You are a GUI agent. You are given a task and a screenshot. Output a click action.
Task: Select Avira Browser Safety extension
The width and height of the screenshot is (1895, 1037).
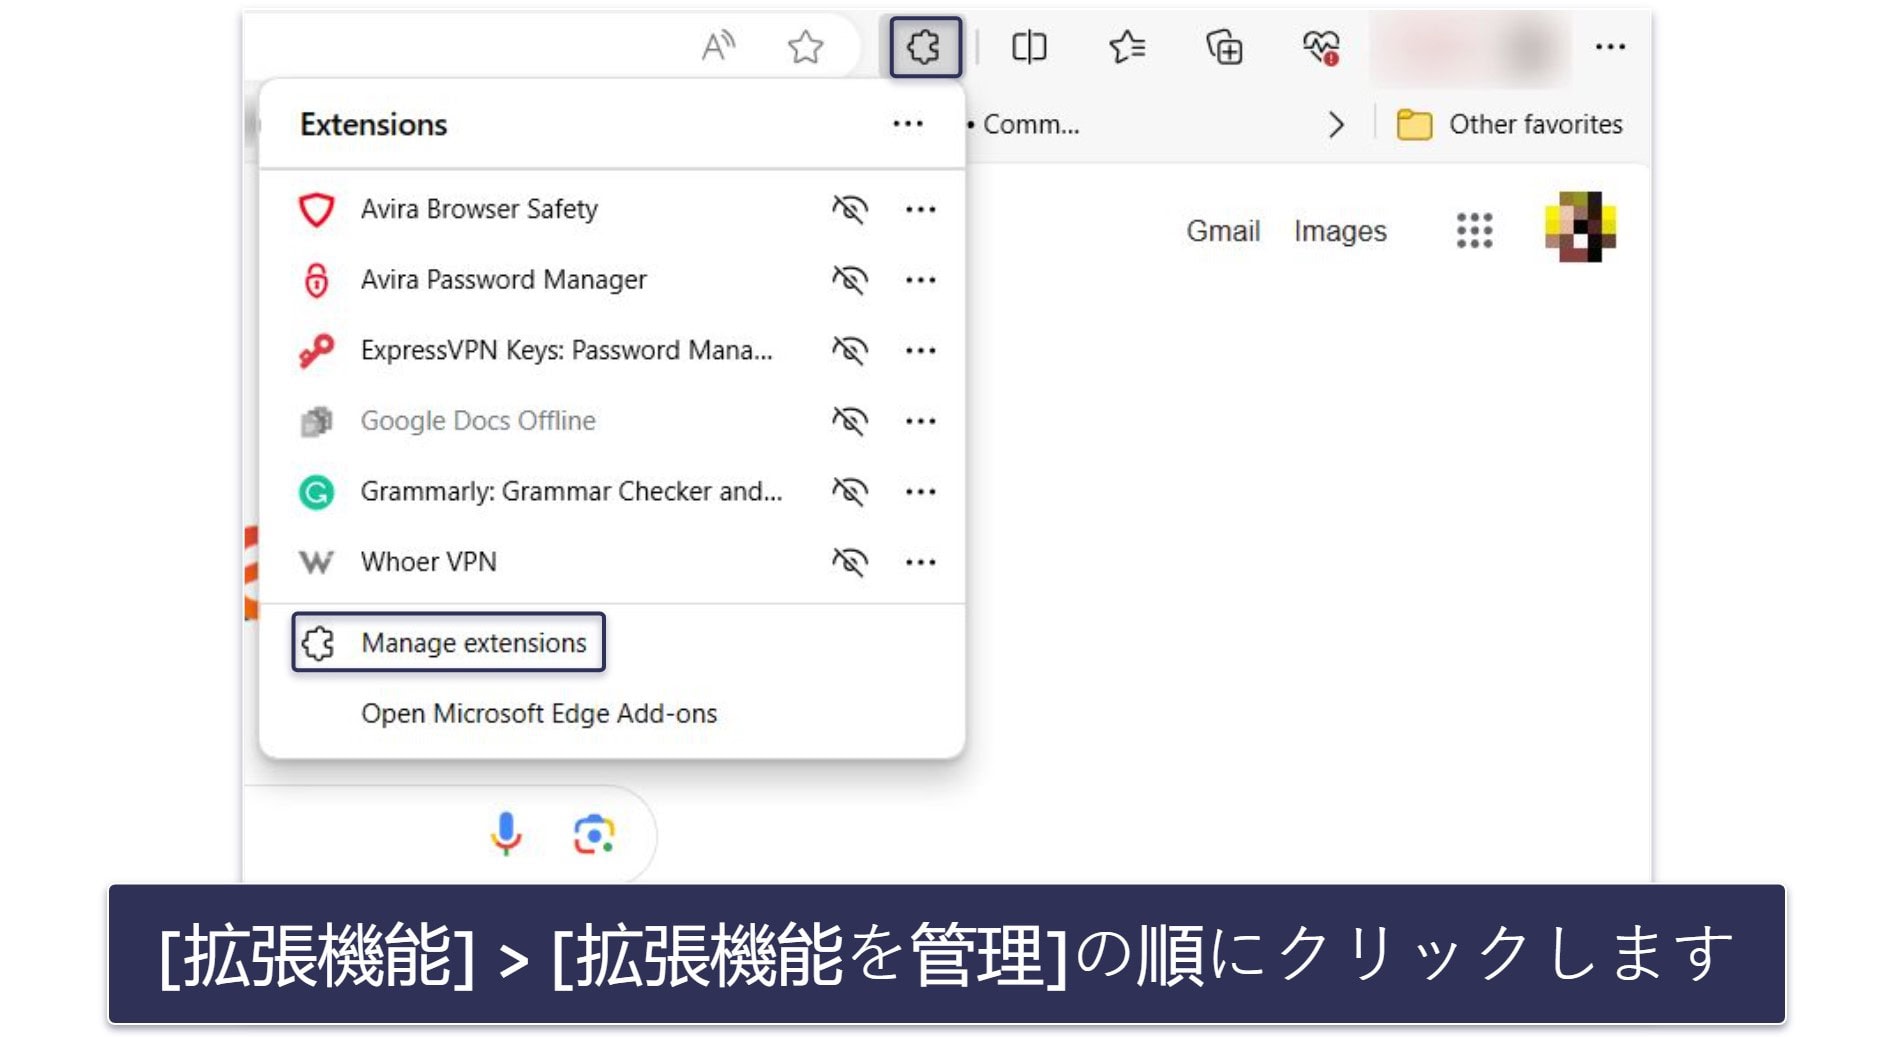point(479,209)
